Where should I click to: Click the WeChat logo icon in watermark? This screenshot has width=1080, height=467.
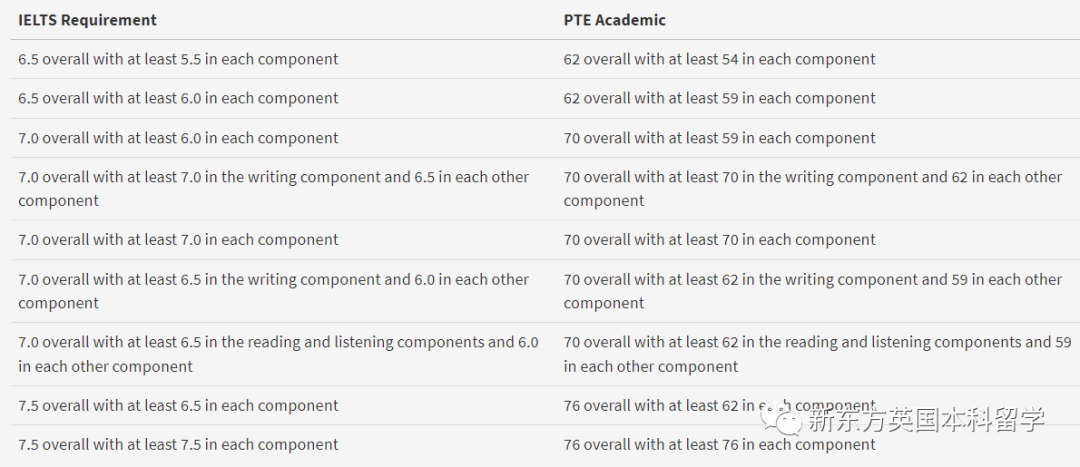tap(782, 419)
